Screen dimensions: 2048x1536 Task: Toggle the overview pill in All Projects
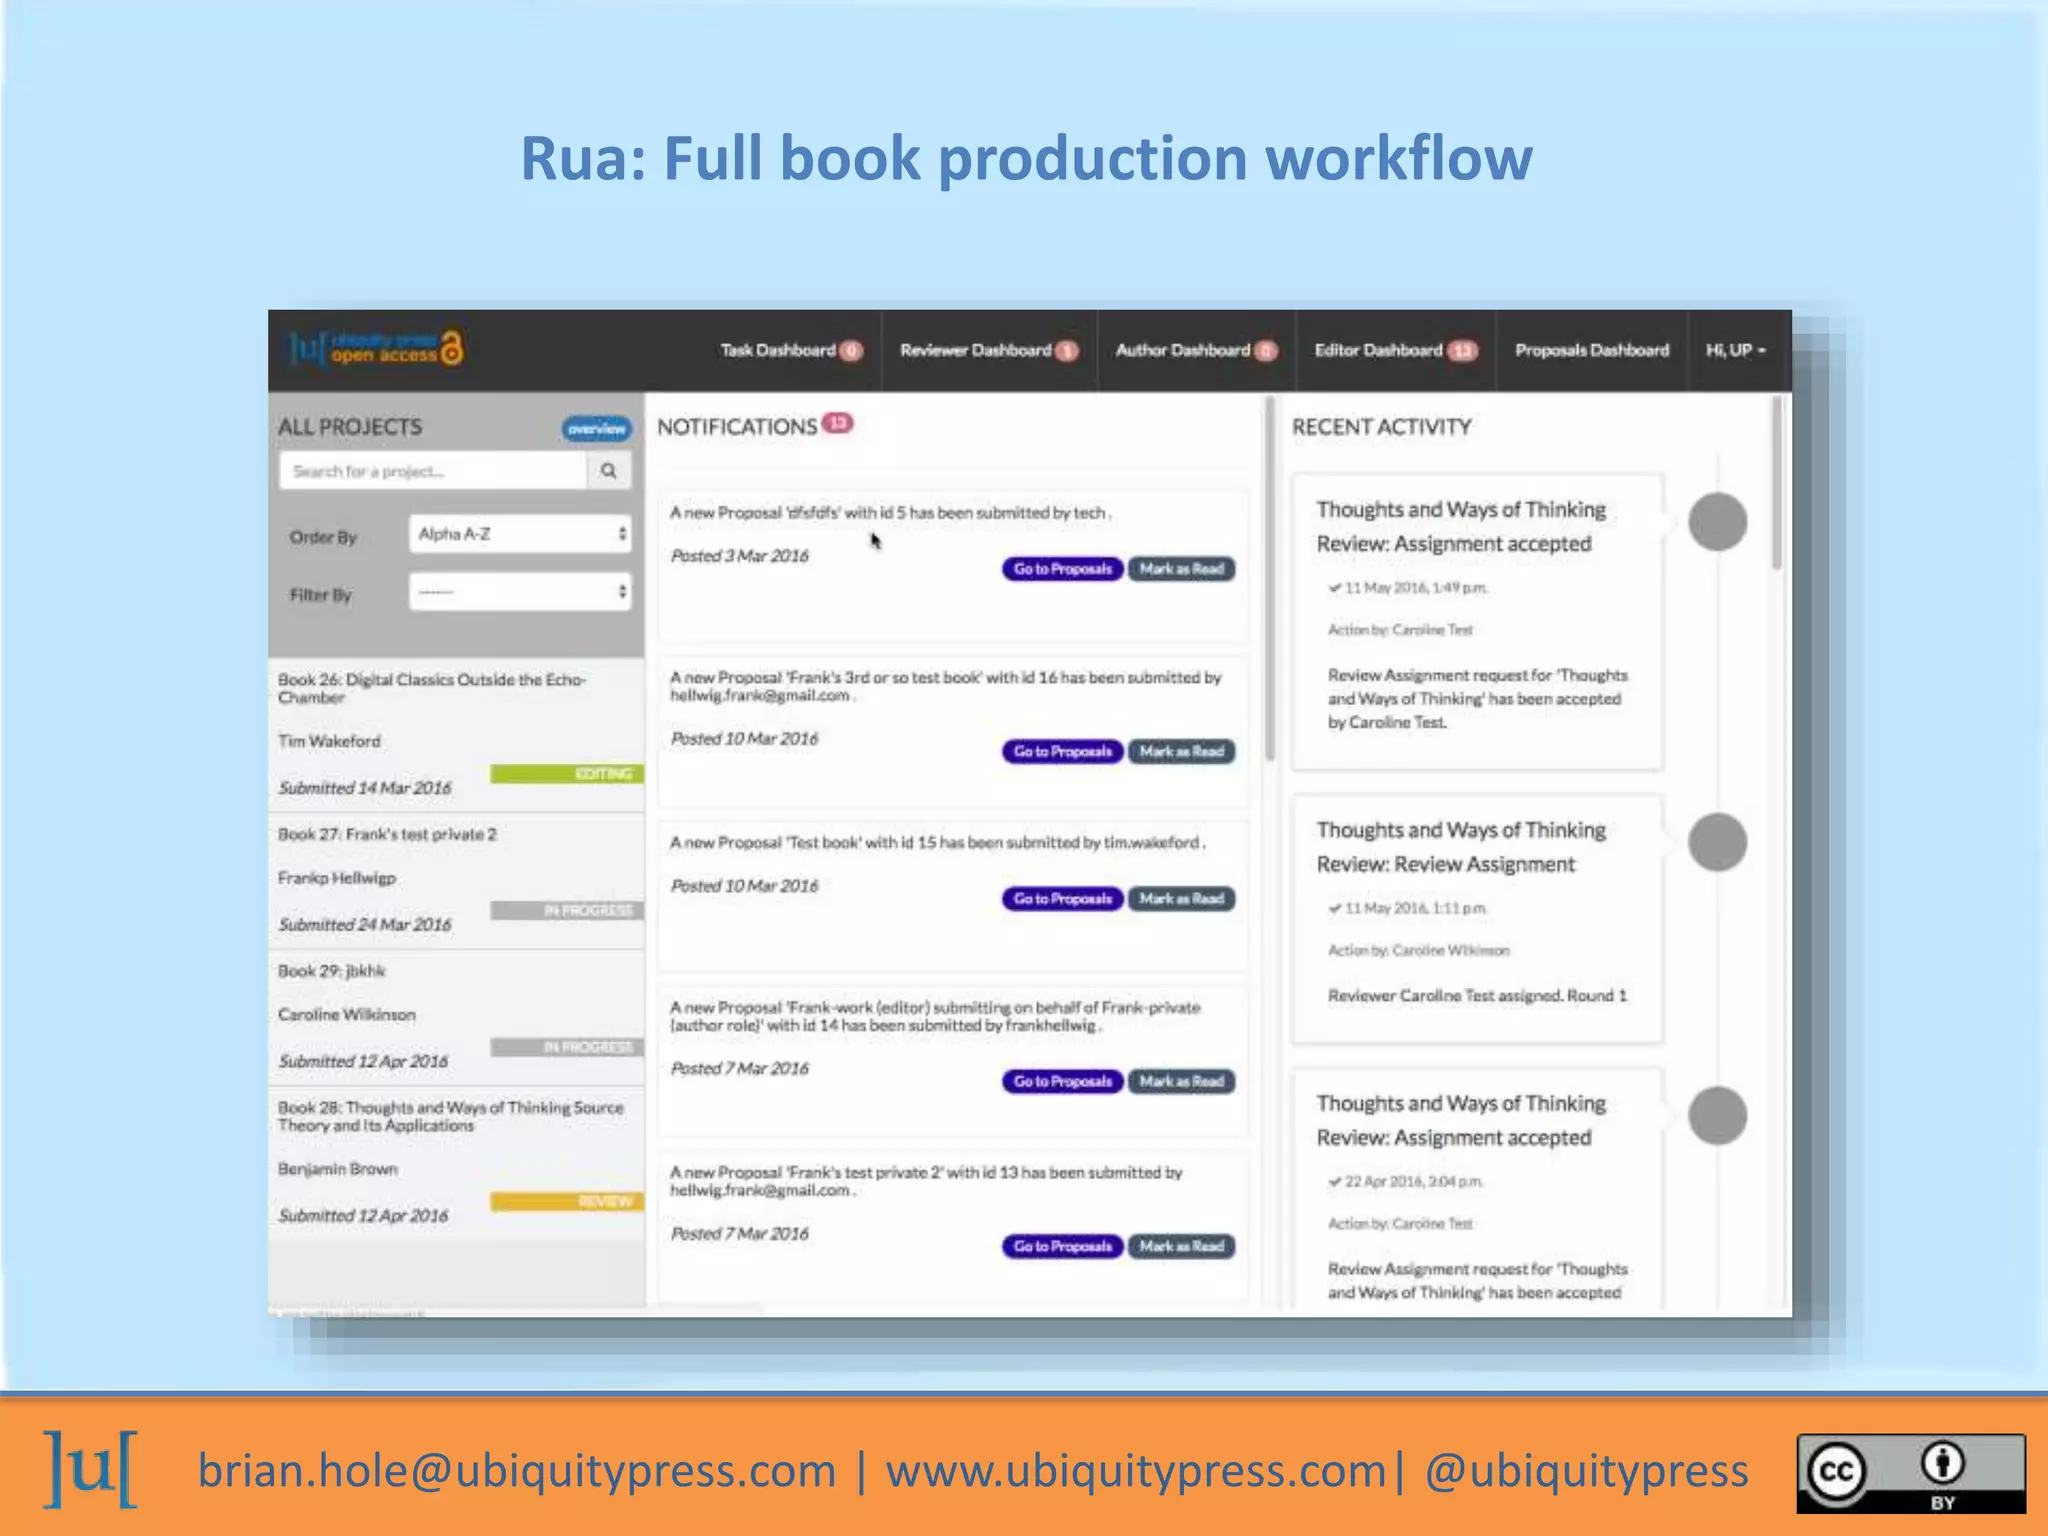coord(596,429)
